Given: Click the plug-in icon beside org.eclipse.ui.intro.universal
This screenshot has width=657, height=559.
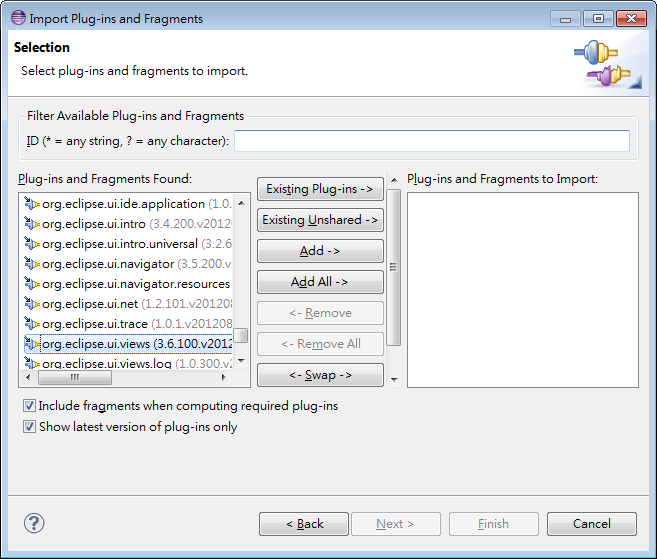Looking at the screenshot, I should point(32,244).
